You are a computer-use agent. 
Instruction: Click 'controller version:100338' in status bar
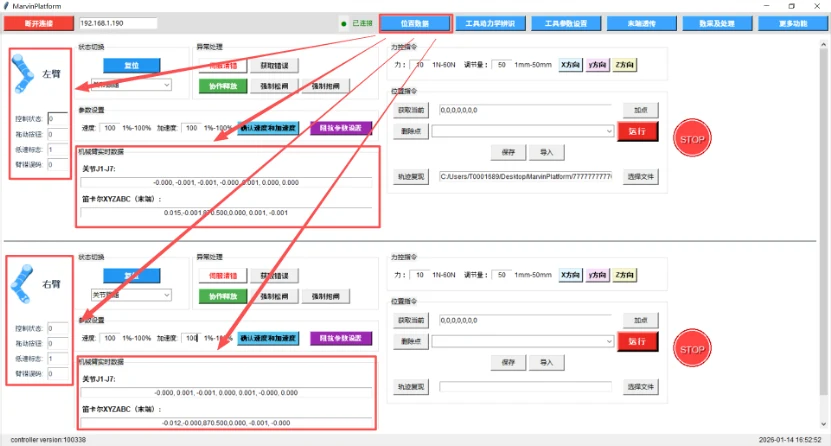[48, 440]
